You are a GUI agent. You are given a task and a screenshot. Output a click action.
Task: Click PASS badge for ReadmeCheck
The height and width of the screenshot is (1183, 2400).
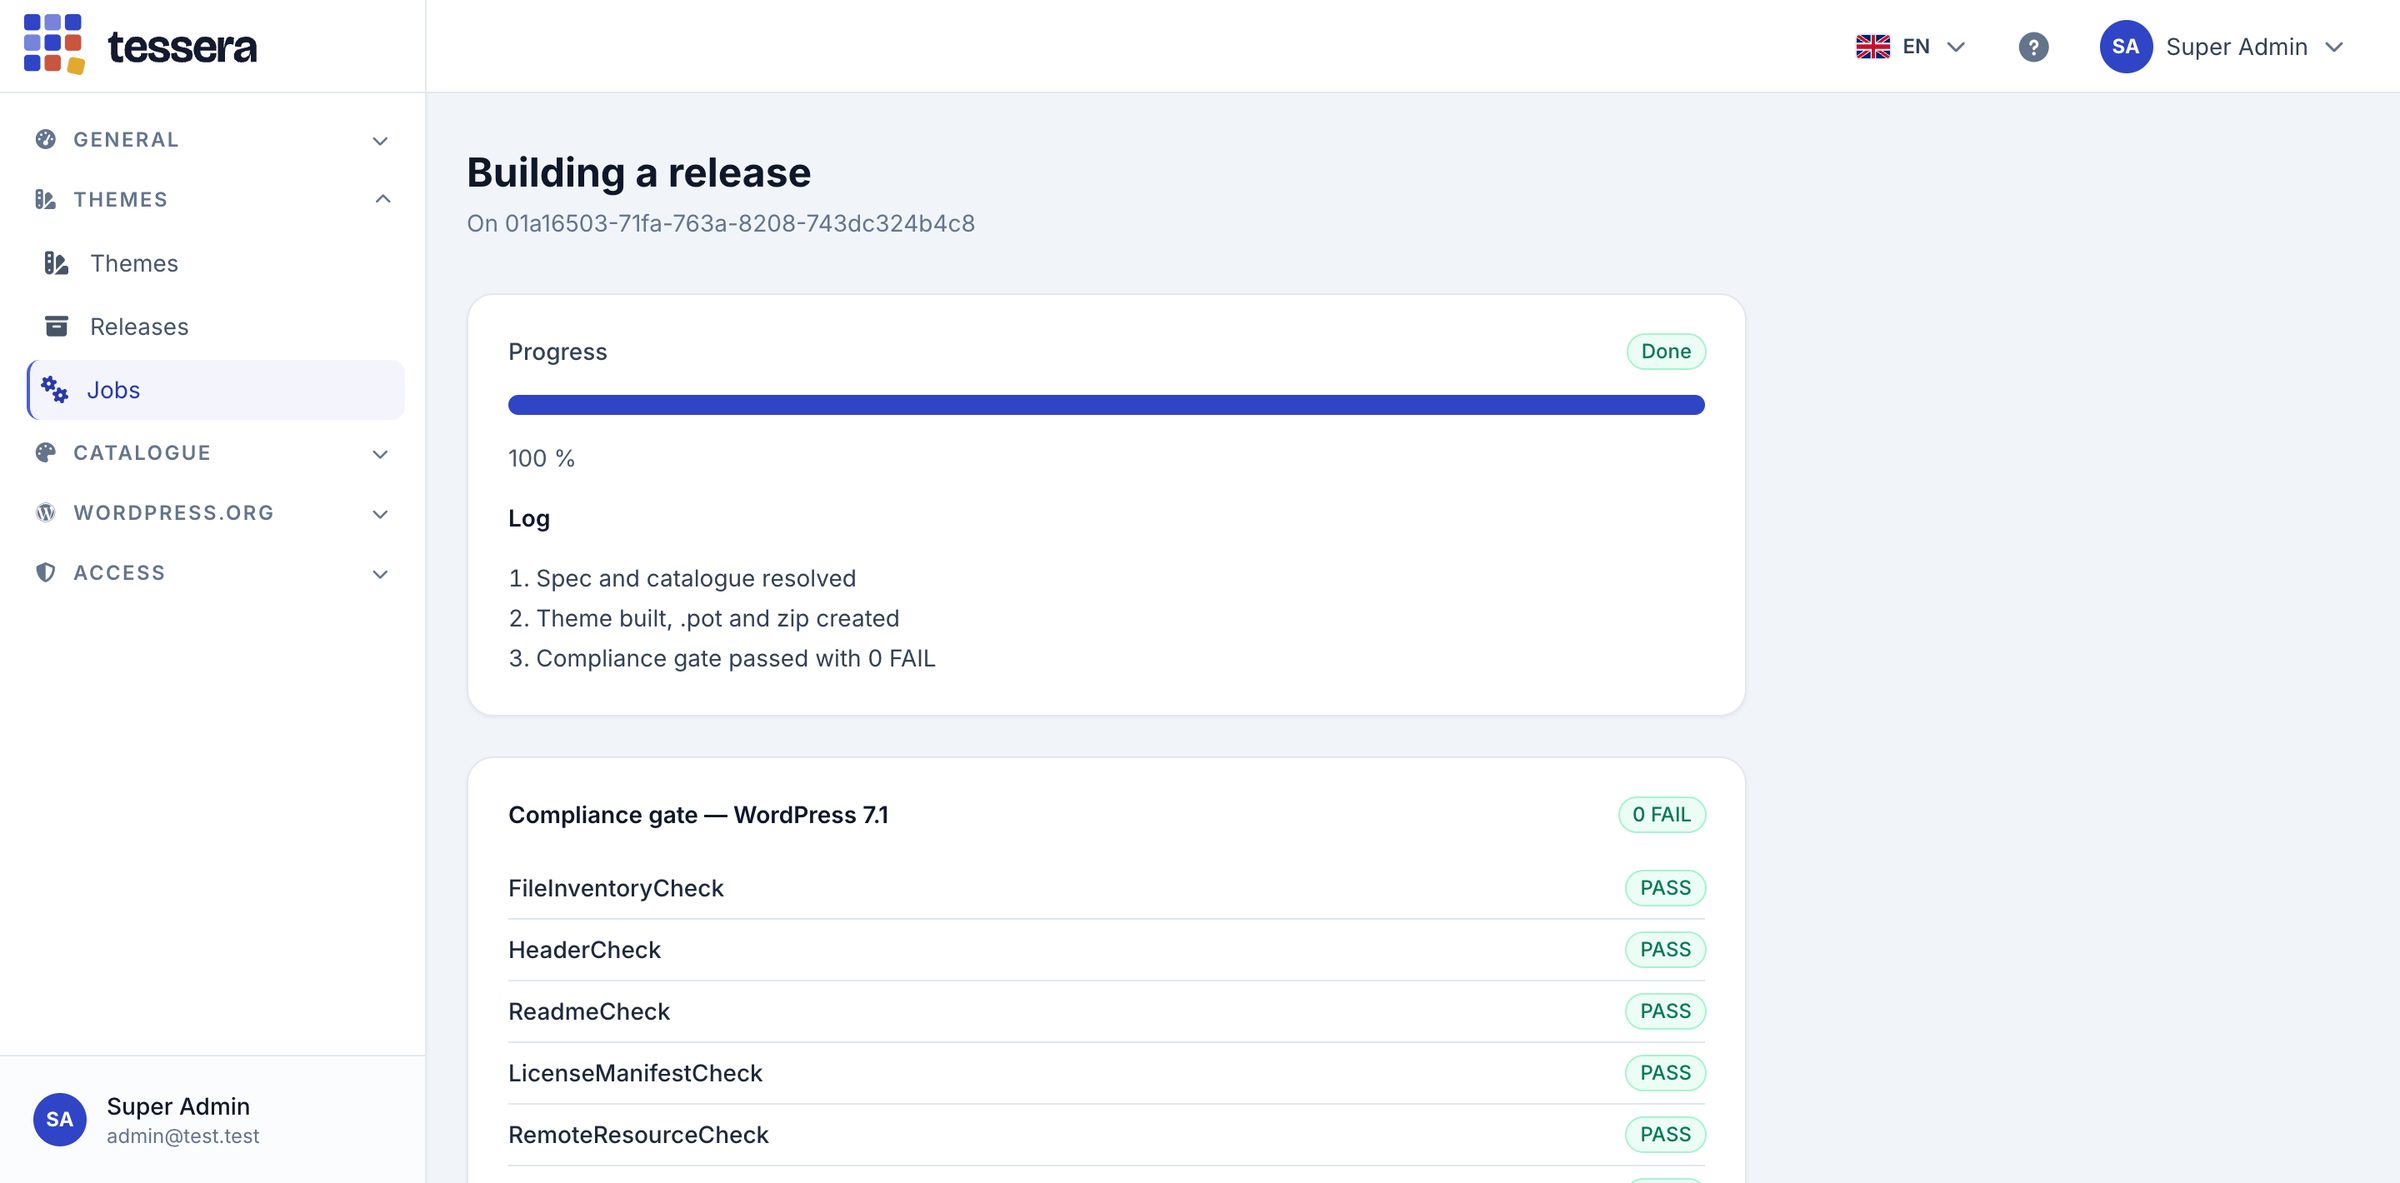click(1666, 1011)
